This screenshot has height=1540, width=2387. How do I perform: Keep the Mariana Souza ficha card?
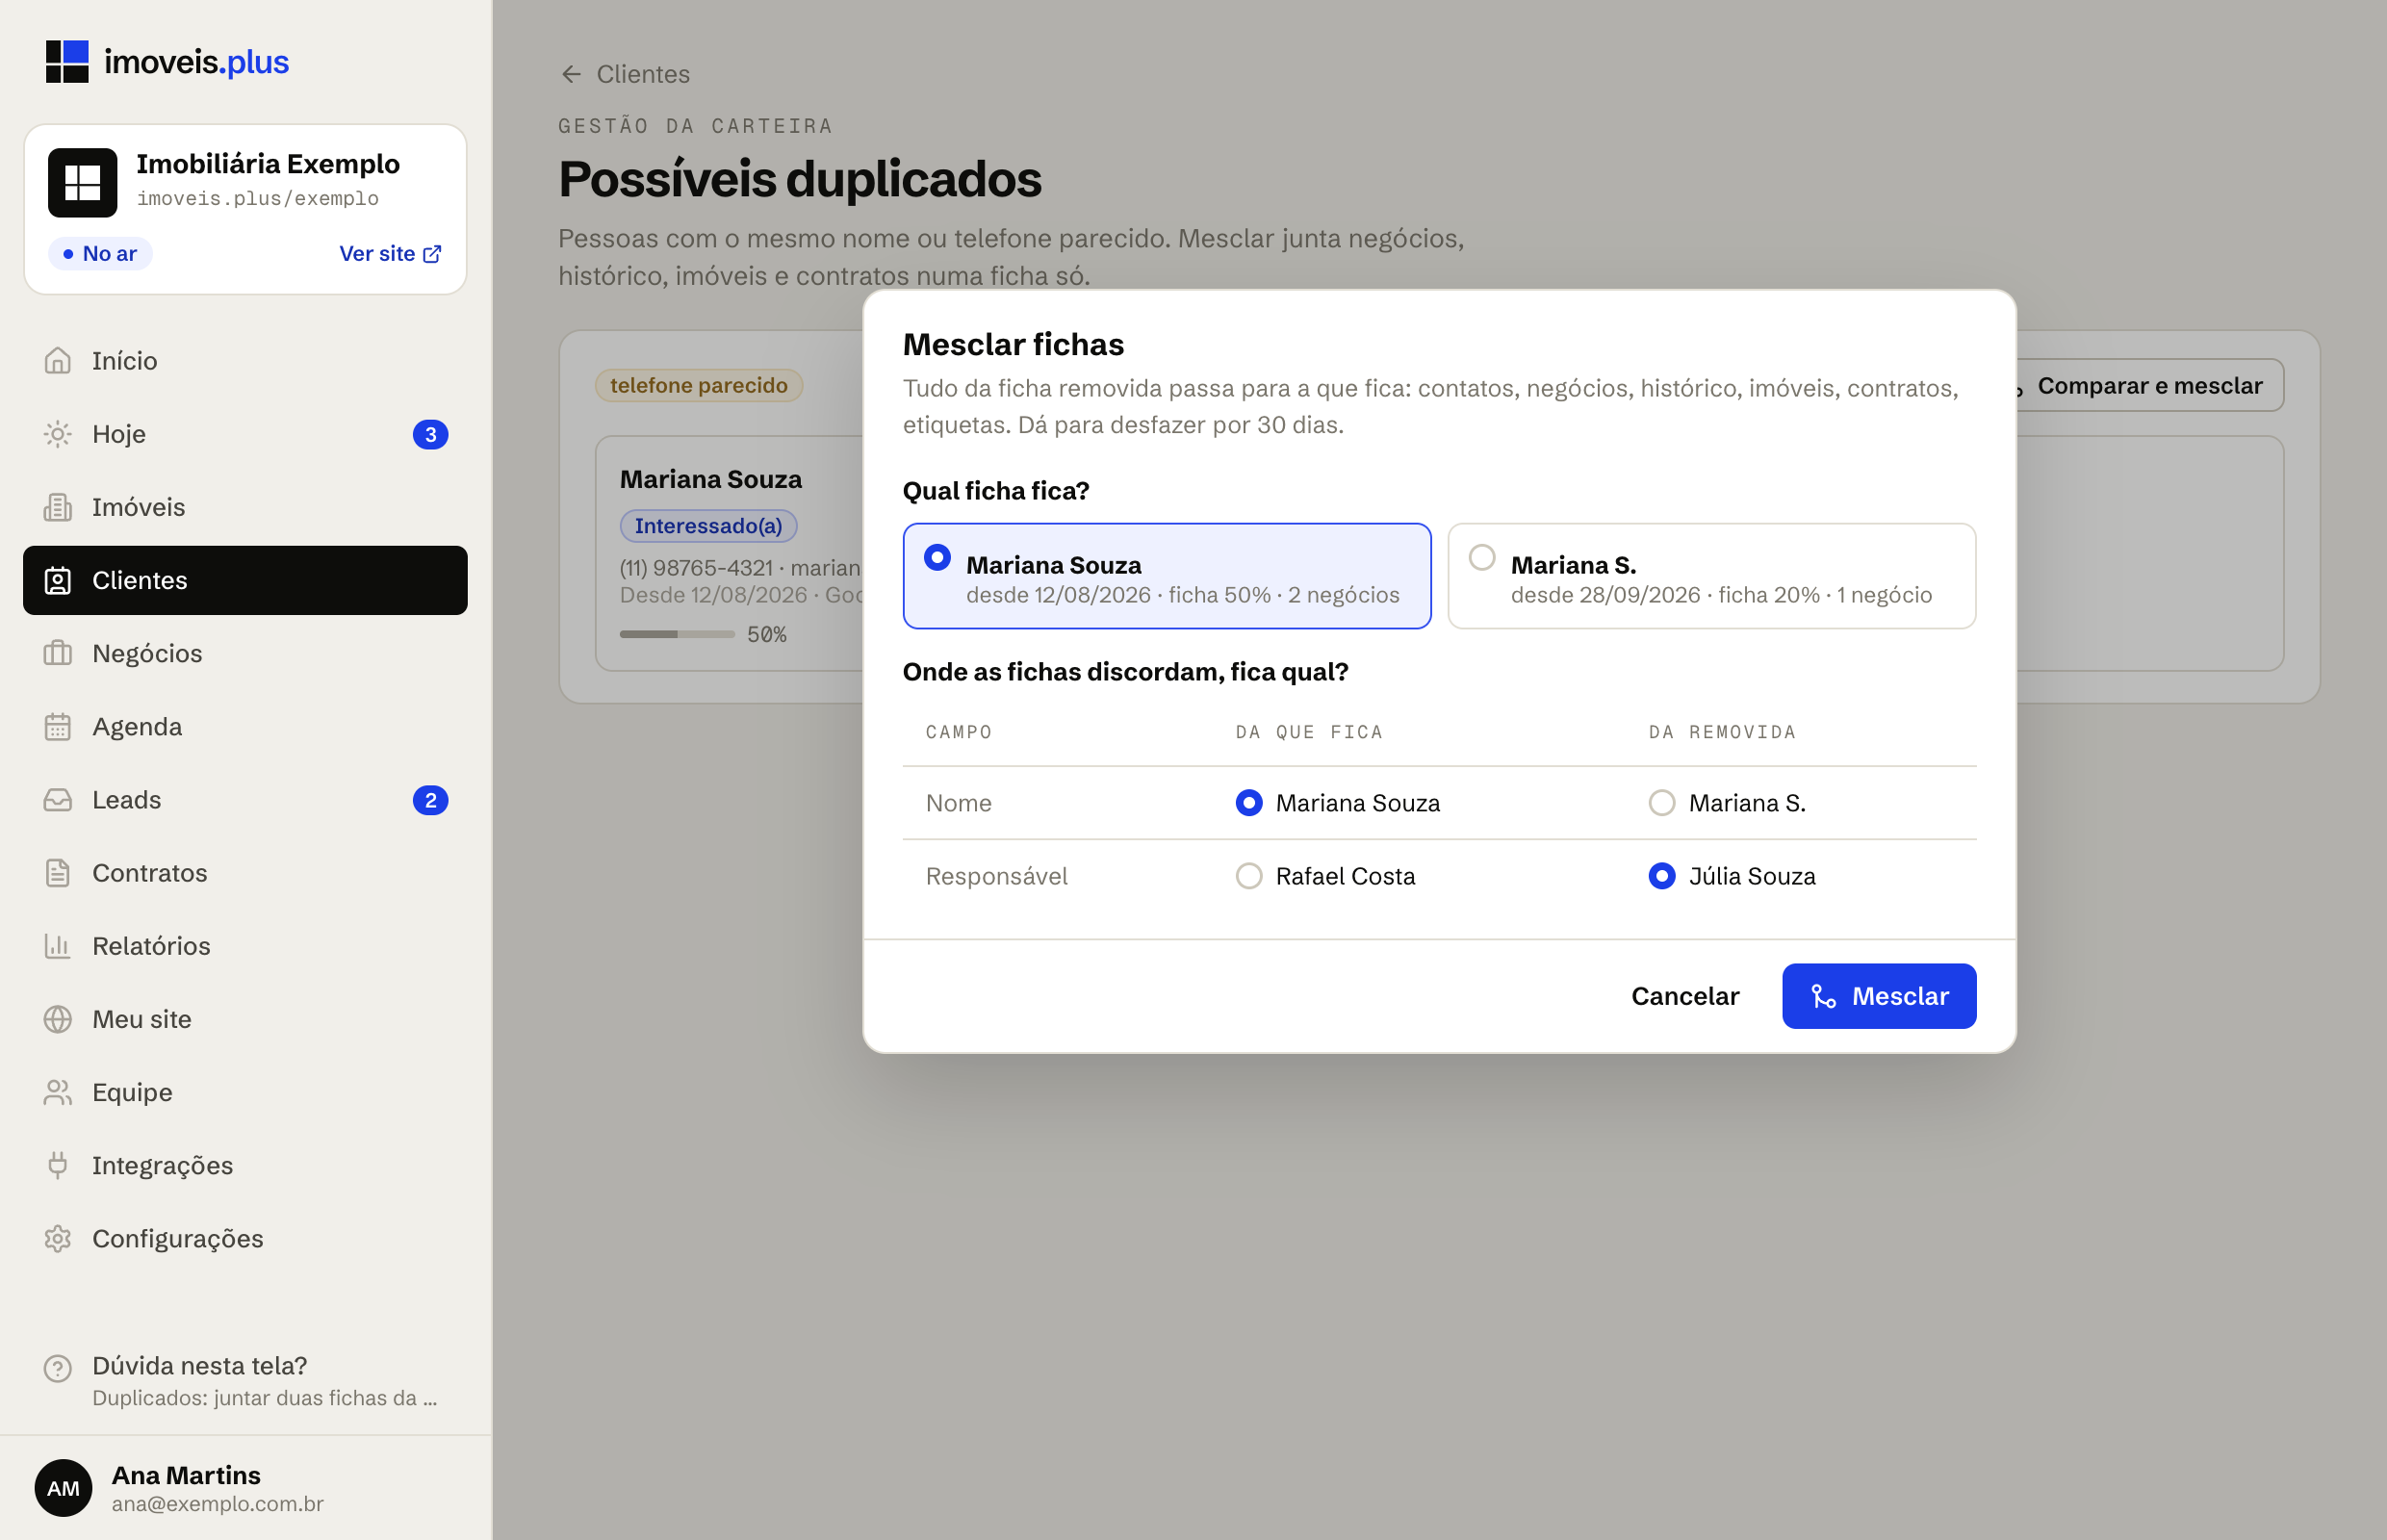(1167, 576)
